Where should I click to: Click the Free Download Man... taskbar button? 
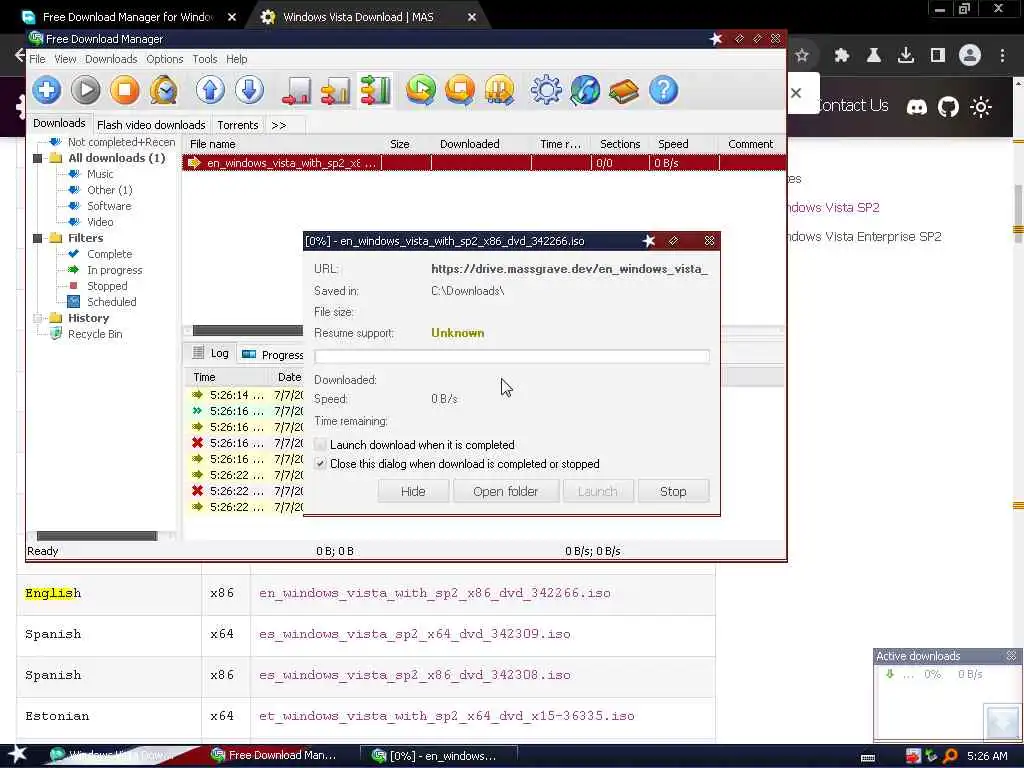(274, 755)
